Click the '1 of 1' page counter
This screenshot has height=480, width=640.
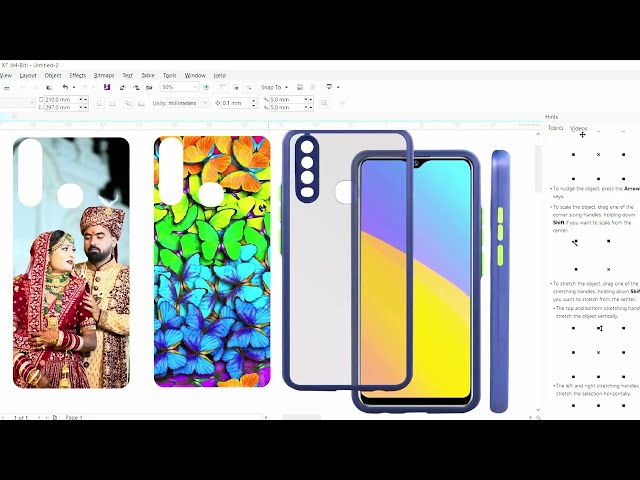[21, 418]
